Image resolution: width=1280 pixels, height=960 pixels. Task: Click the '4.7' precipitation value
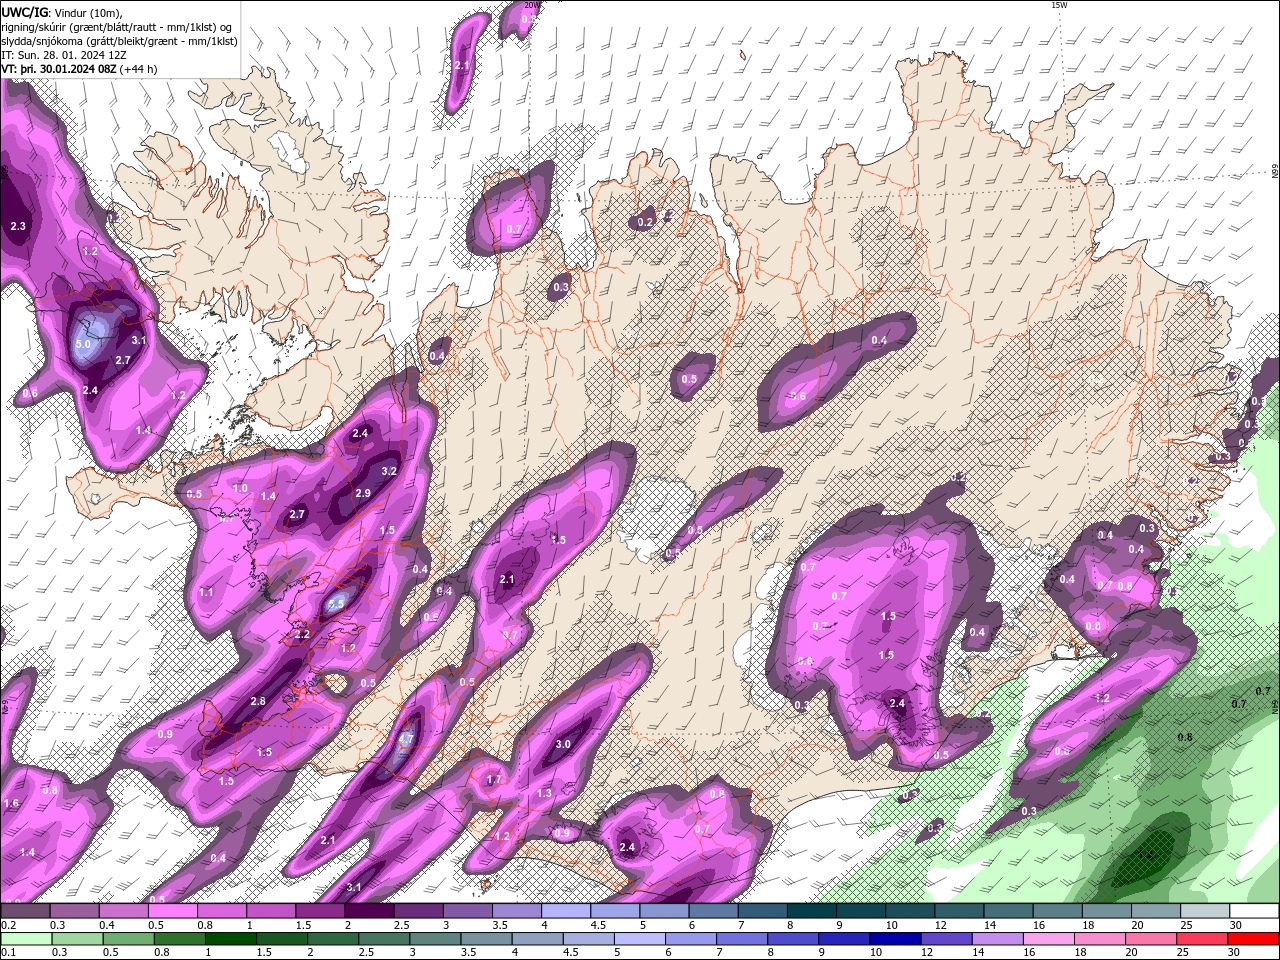[x=406, y=739]
